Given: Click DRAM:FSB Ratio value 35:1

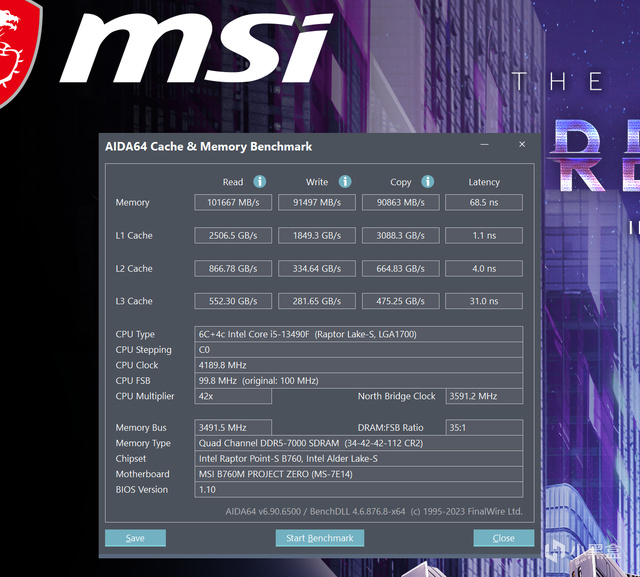Looking at the screenshot, I should 484,428.
